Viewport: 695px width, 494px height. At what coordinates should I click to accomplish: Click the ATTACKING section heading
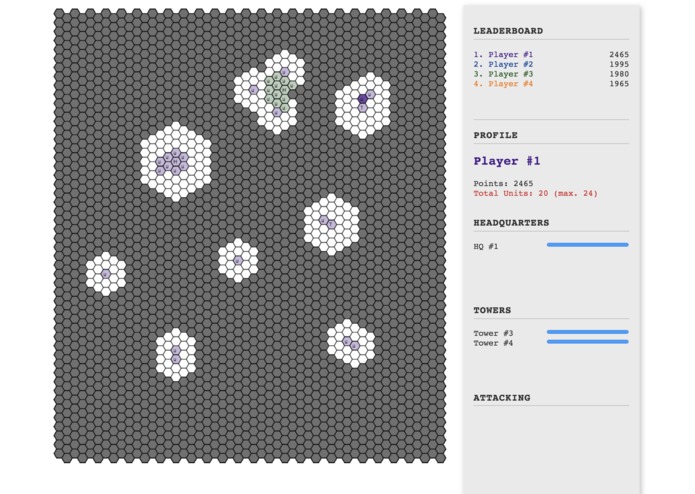click(501, 398)
